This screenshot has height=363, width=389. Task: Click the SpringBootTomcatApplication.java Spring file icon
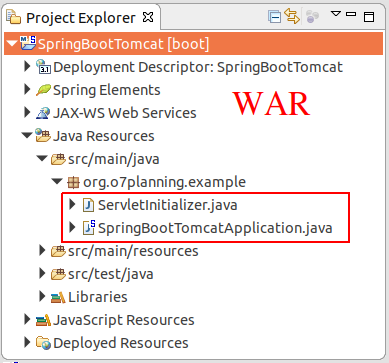[x=89, y=227]
